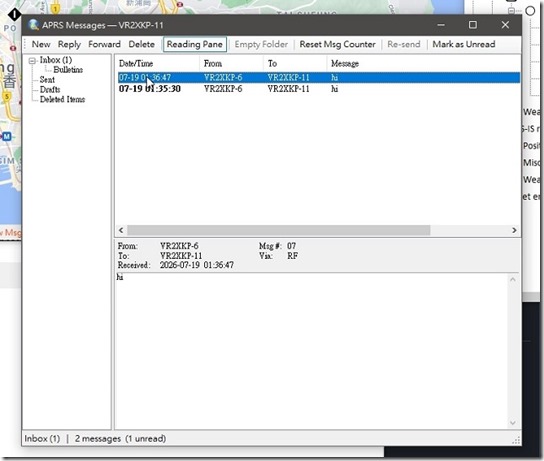Click the right arrow of horizontal scrollbar
544x461 pixels.
[x=514, y=230]
